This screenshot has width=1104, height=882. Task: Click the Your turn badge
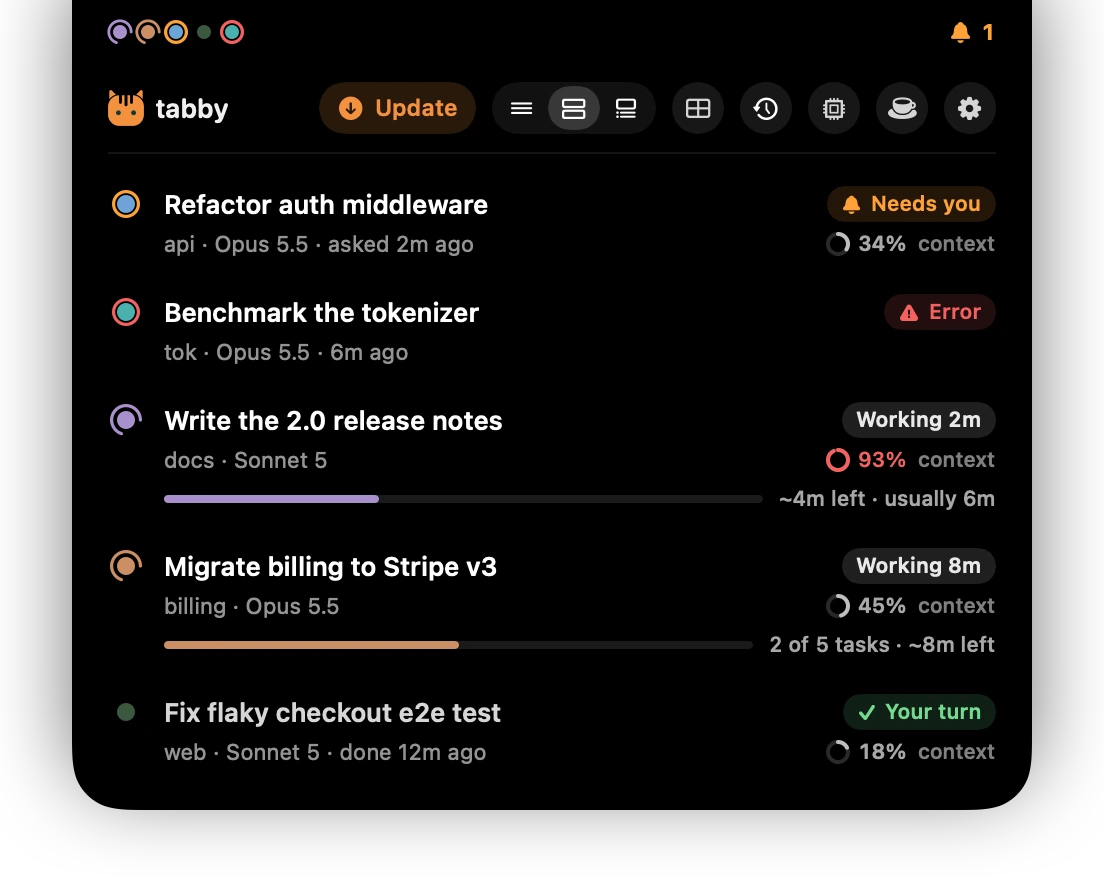pyautogui.click(x=920, y=712)
